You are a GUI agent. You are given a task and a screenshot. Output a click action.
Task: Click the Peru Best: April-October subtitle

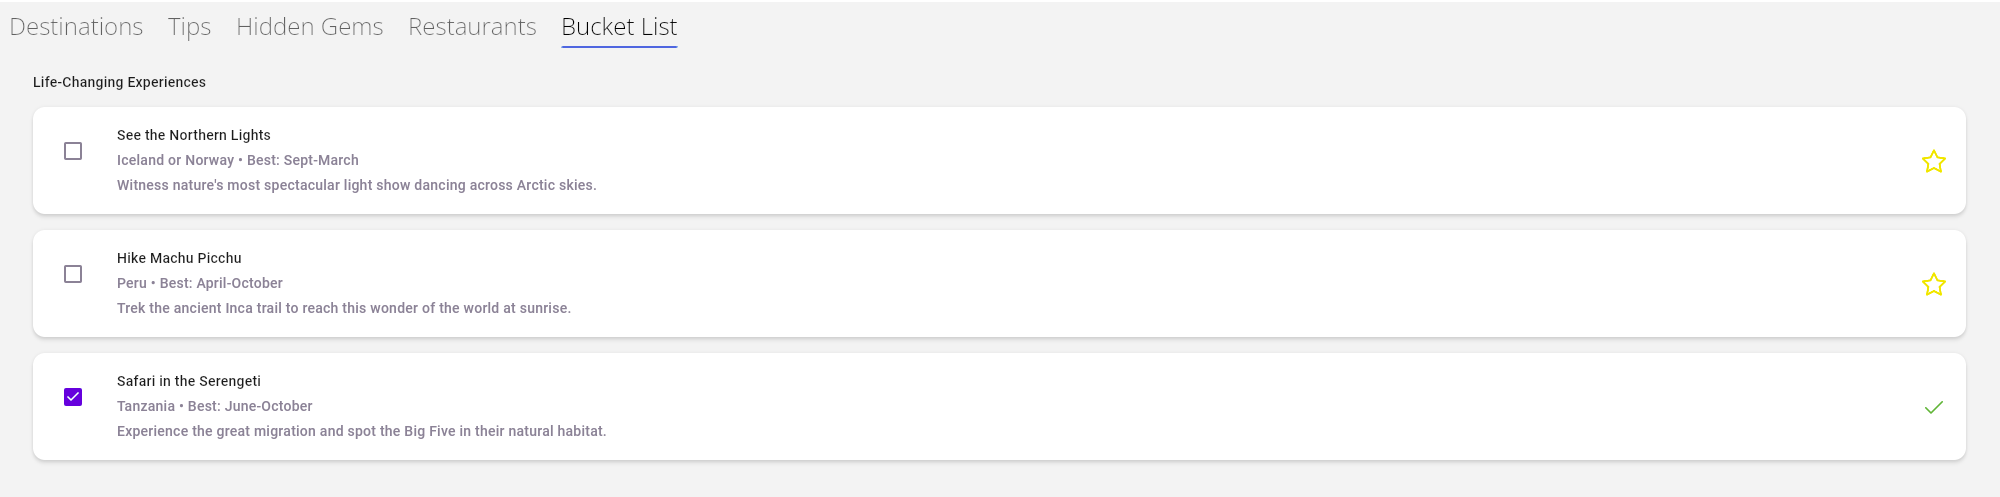pos(199,283)
